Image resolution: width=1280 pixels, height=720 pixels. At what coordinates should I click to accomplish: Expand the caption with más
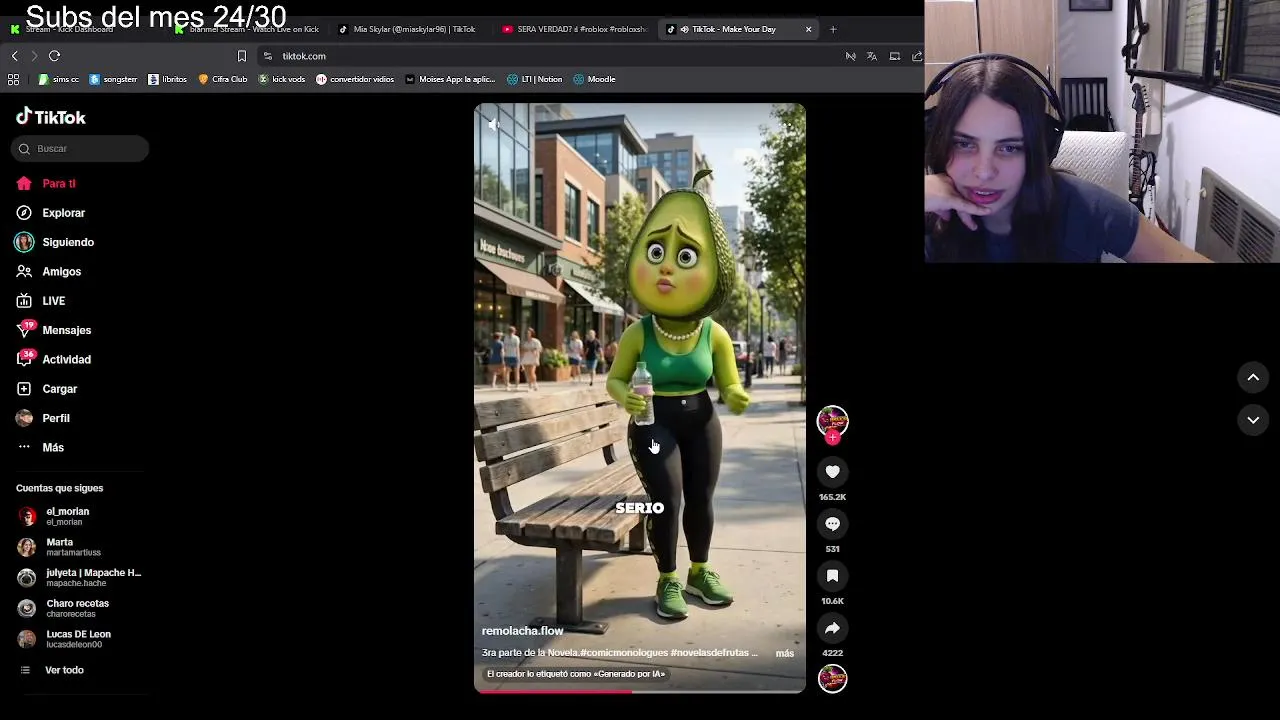point(785,653)
